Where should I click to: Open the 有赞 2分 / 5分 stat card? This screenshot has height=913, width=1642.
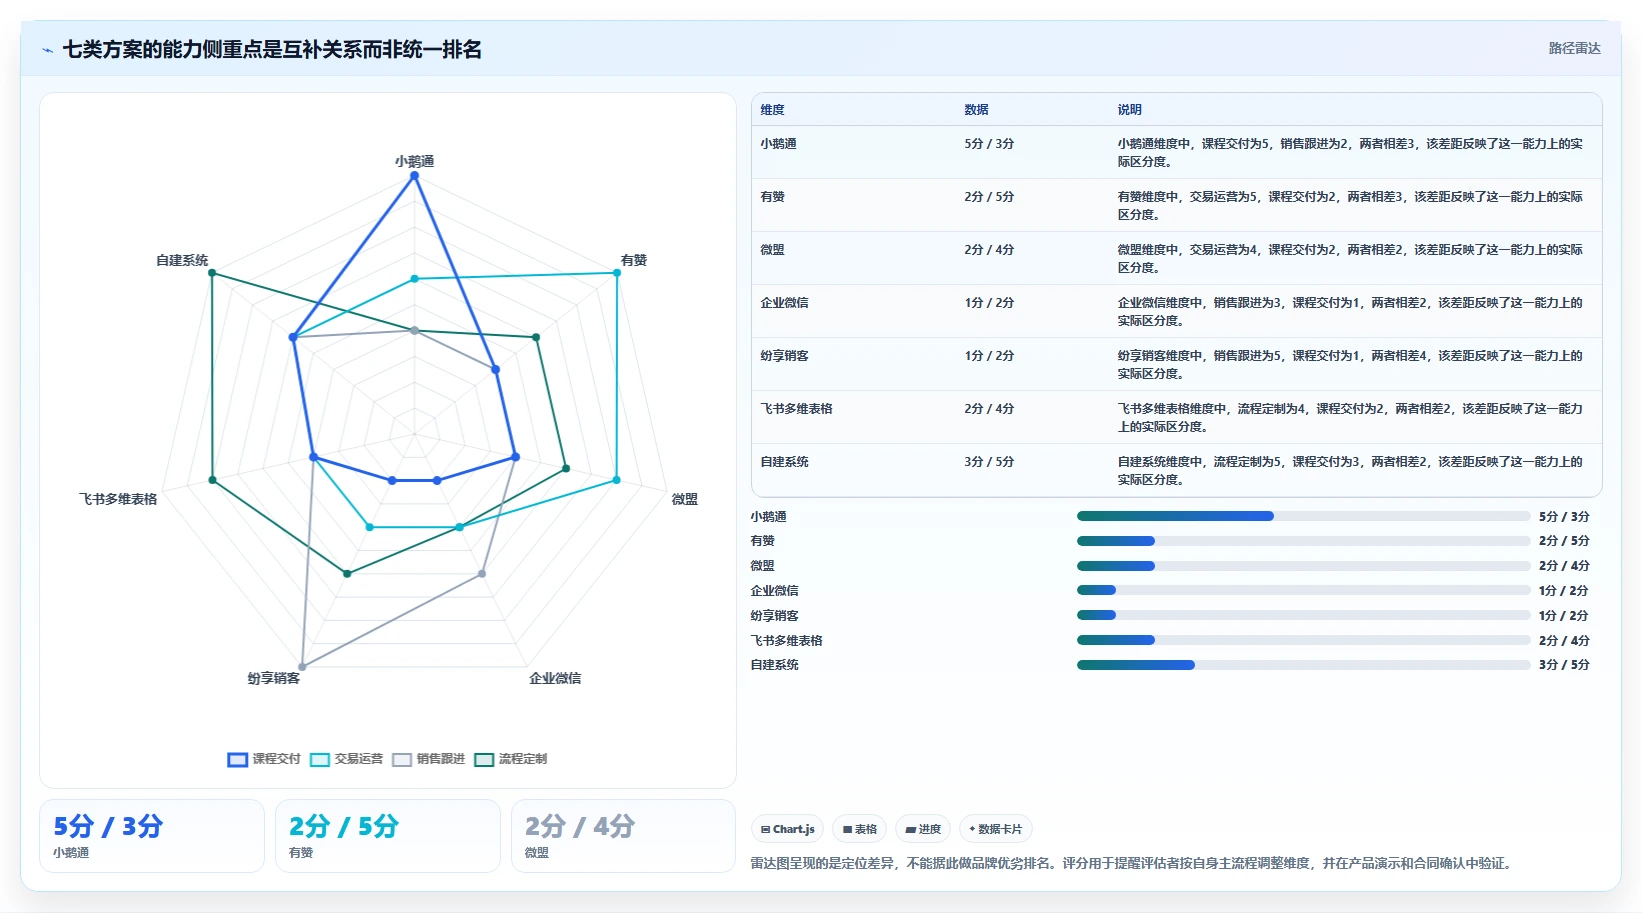[388, 836]
